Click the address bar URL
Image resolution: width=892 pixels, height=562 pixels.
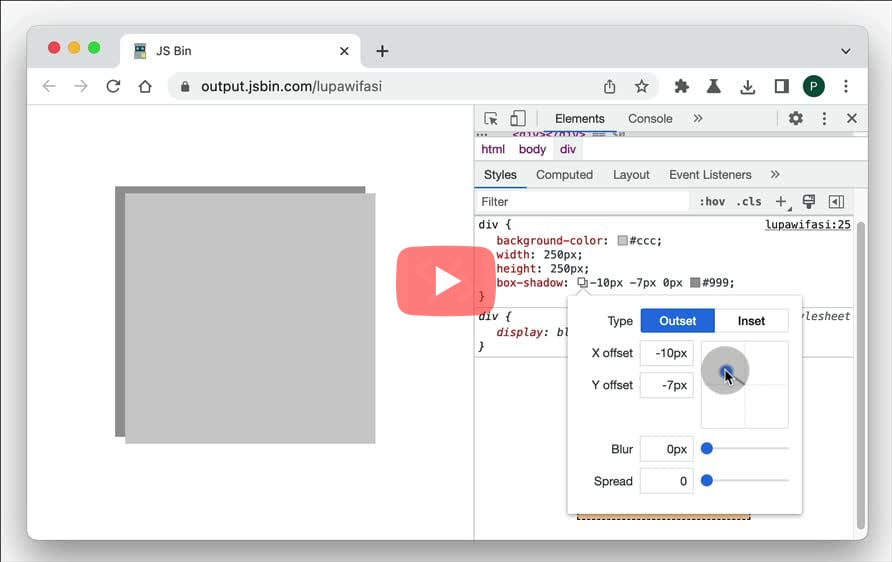click(291, 86)
